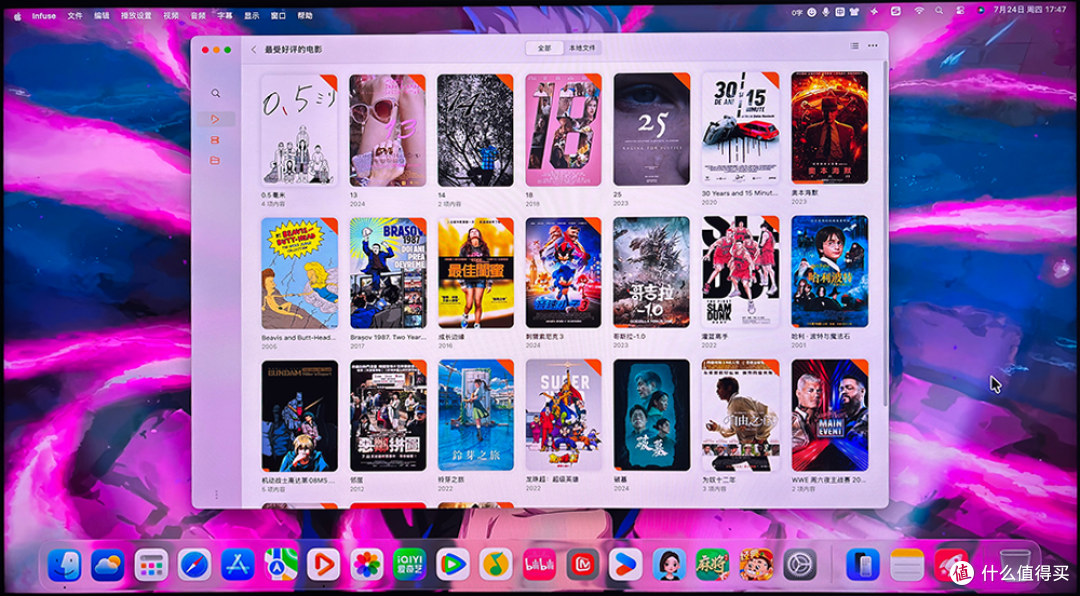Go back from 最受好评的电影

pos(253,50)
